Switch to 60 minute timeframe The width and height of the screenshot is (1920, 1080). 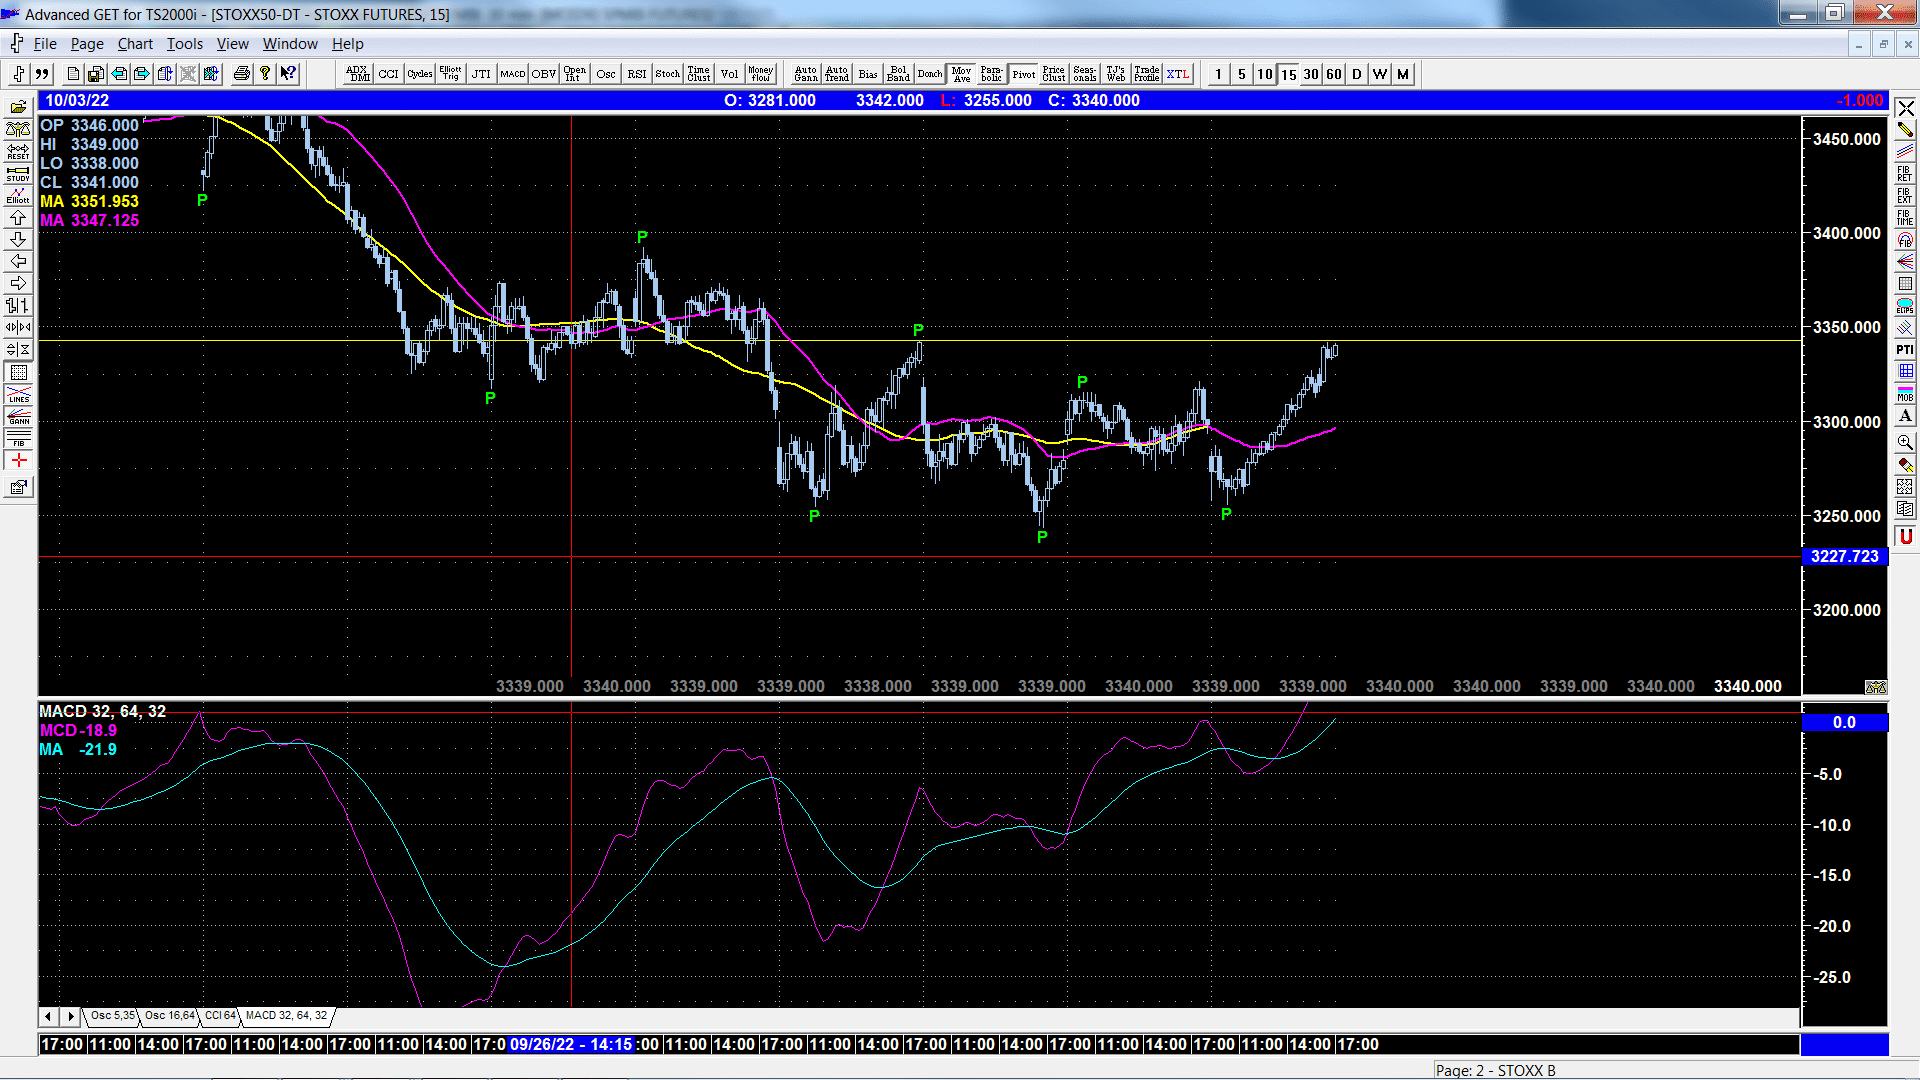pyautogui.click(x=1334, y=74)
